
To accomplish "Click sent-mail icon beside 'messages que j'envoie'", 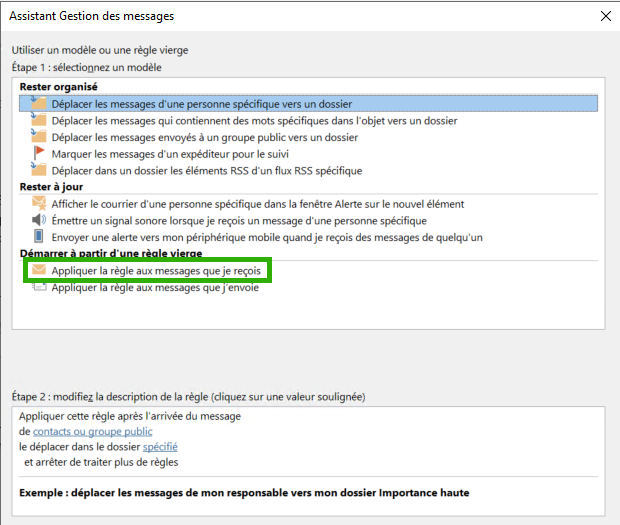I will tap(39, 287).
